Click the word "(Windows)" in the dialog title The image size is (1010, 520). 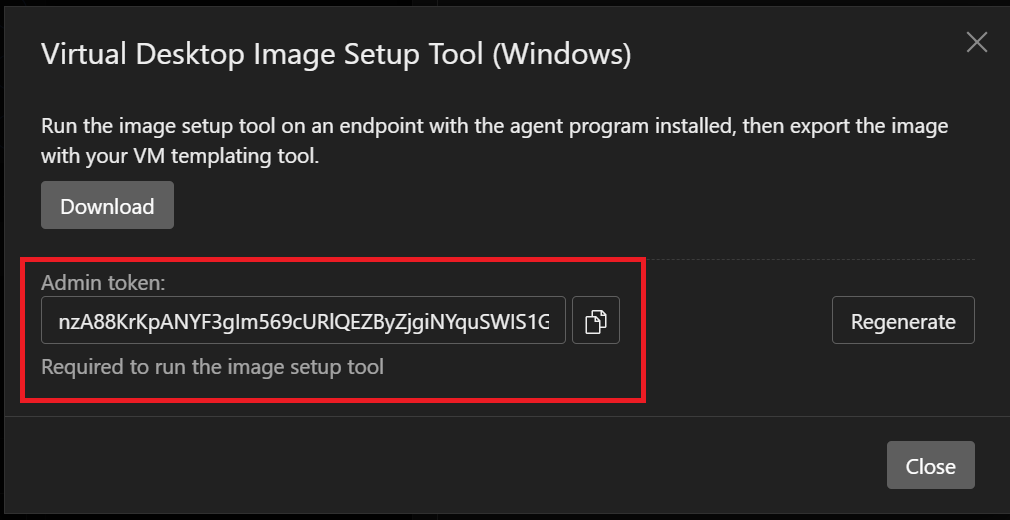coord(561,54)
